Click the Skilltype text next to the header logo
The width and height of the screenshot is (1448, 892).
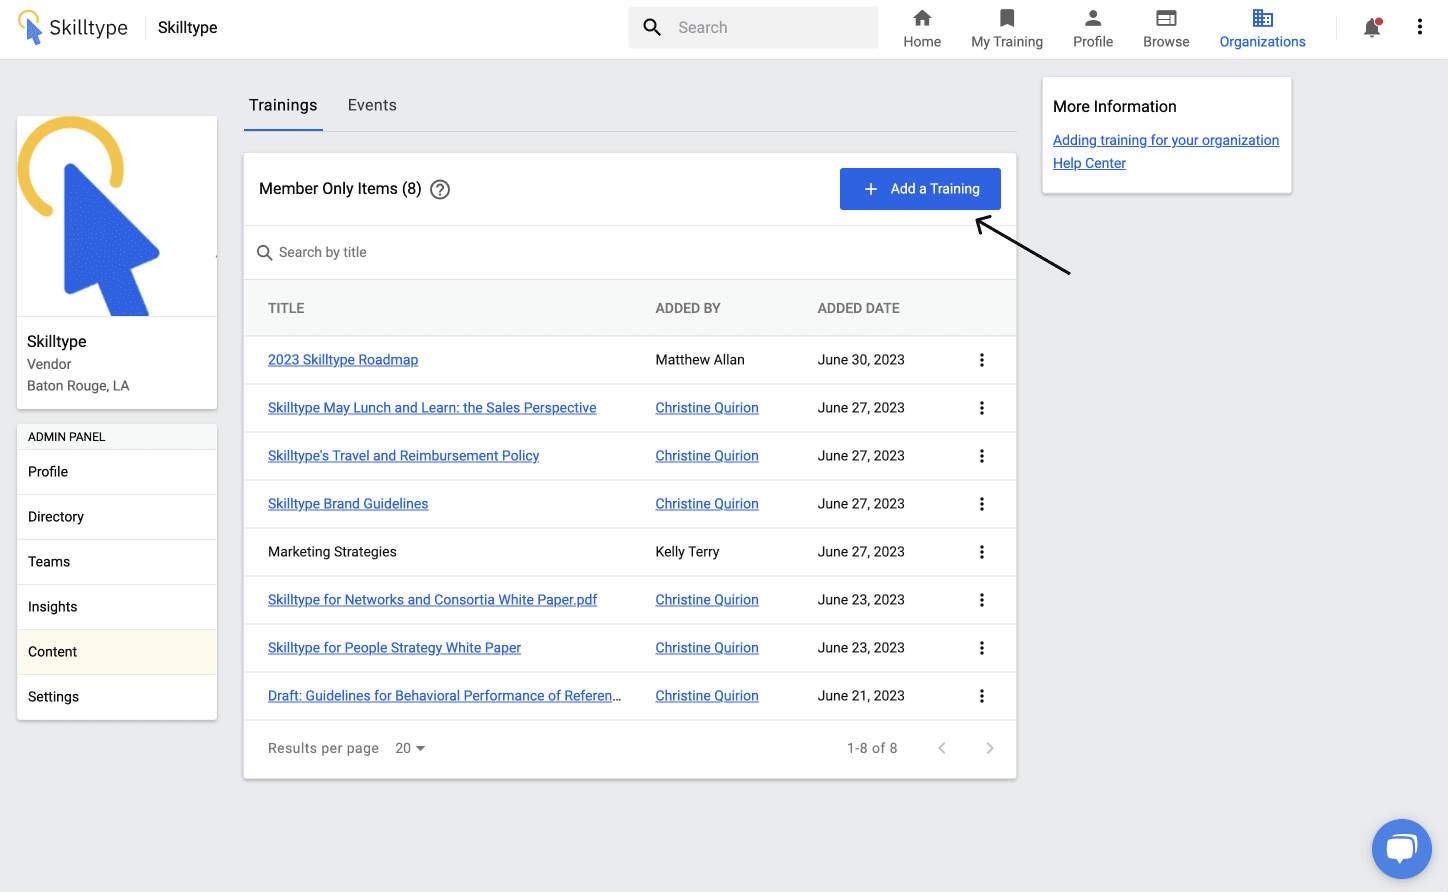(188, 27)
